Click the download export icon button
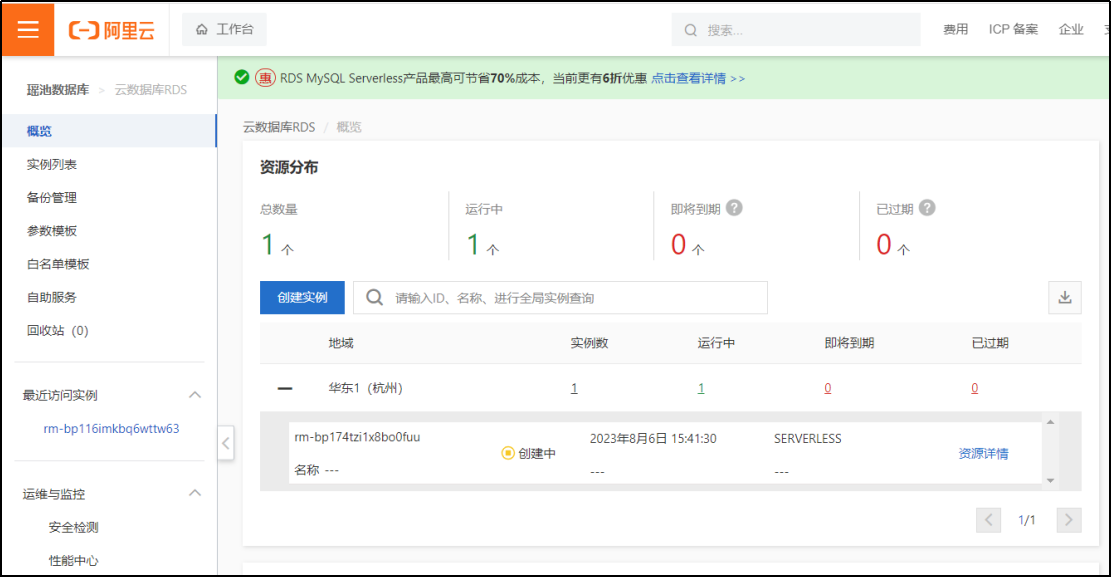 [x=1064, y=298]
